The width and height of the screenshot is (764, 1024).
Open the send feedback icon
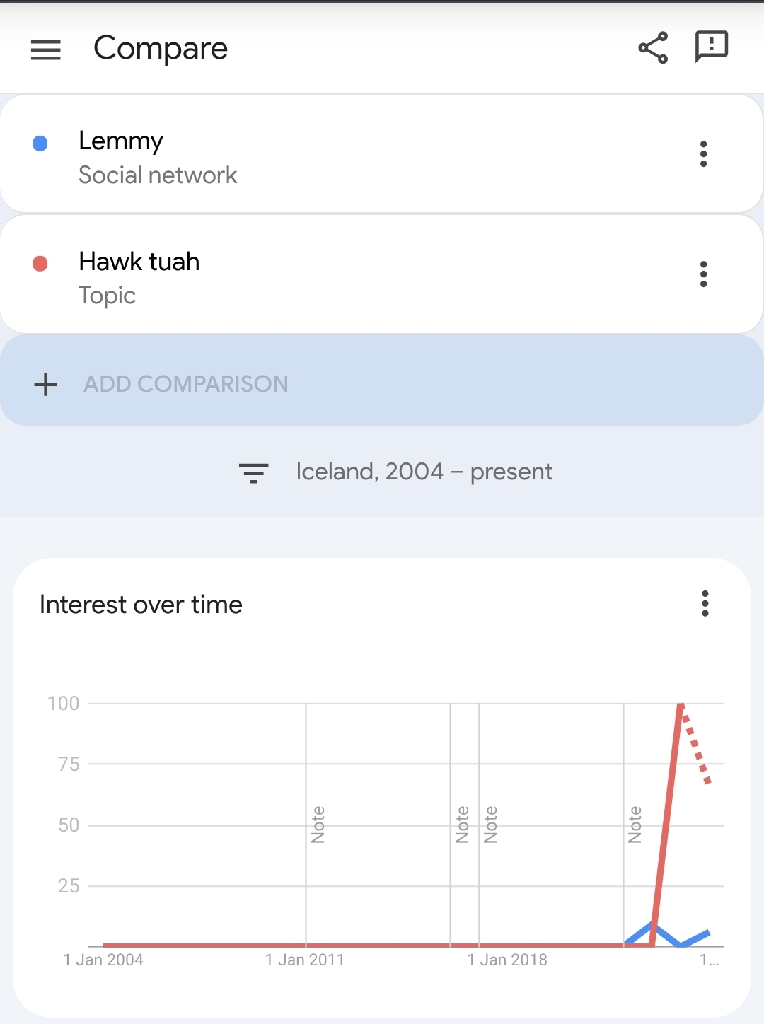(x=711, y=46)
